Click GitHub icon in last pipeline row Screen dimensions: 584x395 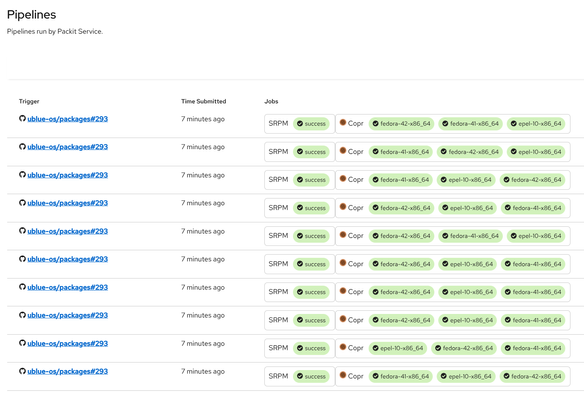(x=22, y=371)
